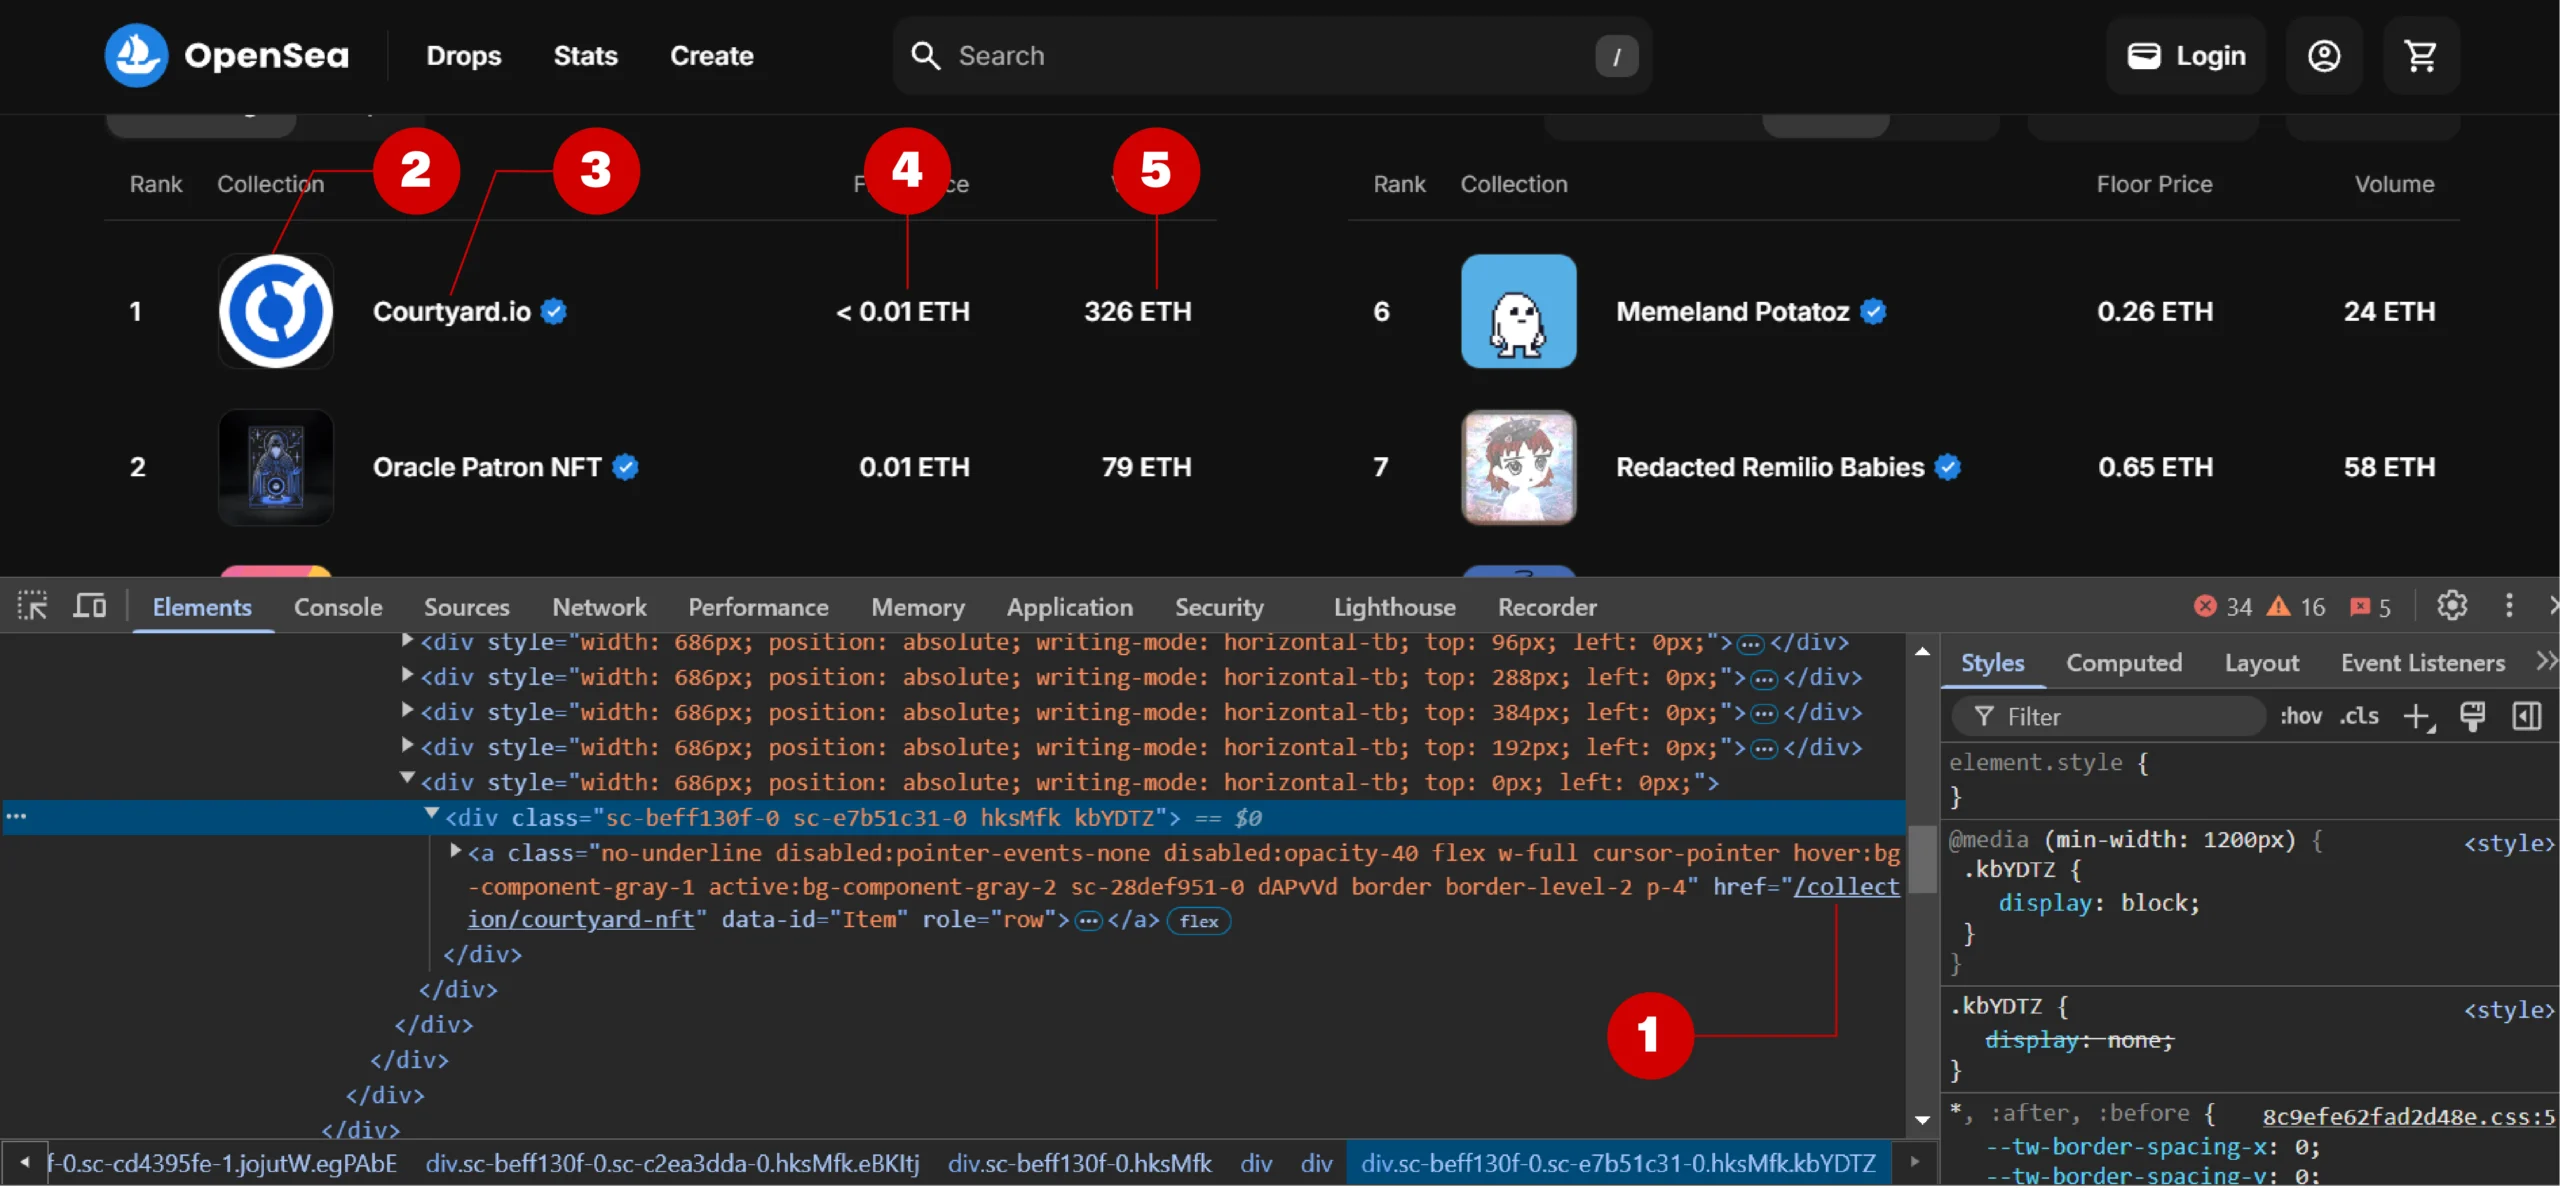
Task: Open DevTools settings gear
Action: (2451, 606)
